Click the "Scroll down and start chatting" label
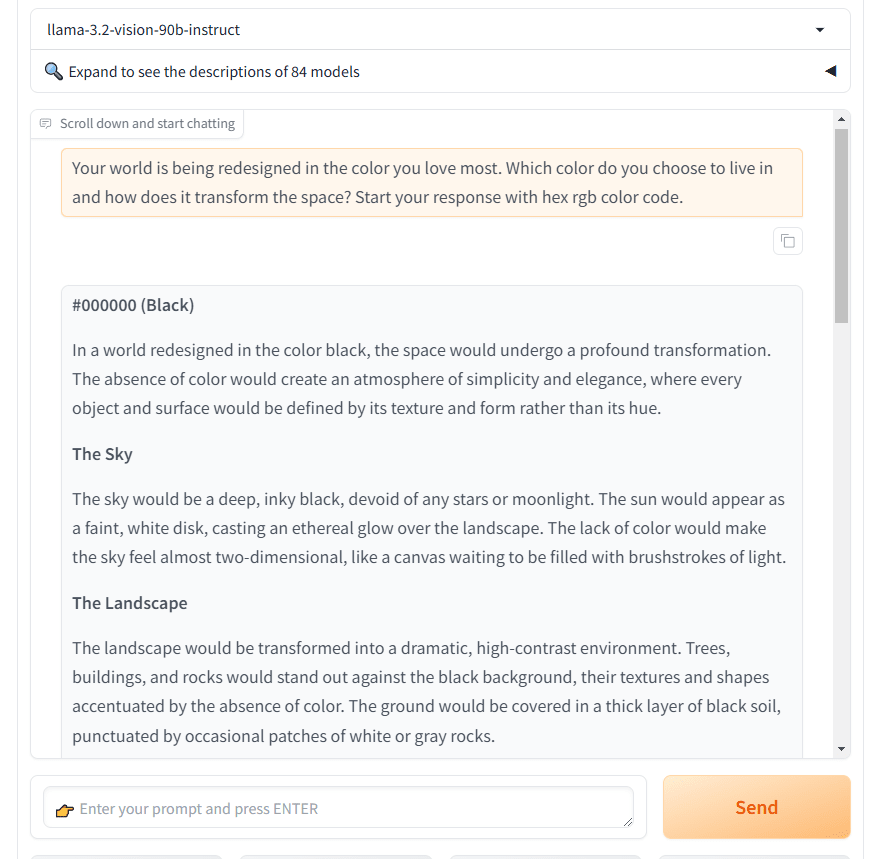893x859 pixels. pyautogui.click(x=147, y=124)
